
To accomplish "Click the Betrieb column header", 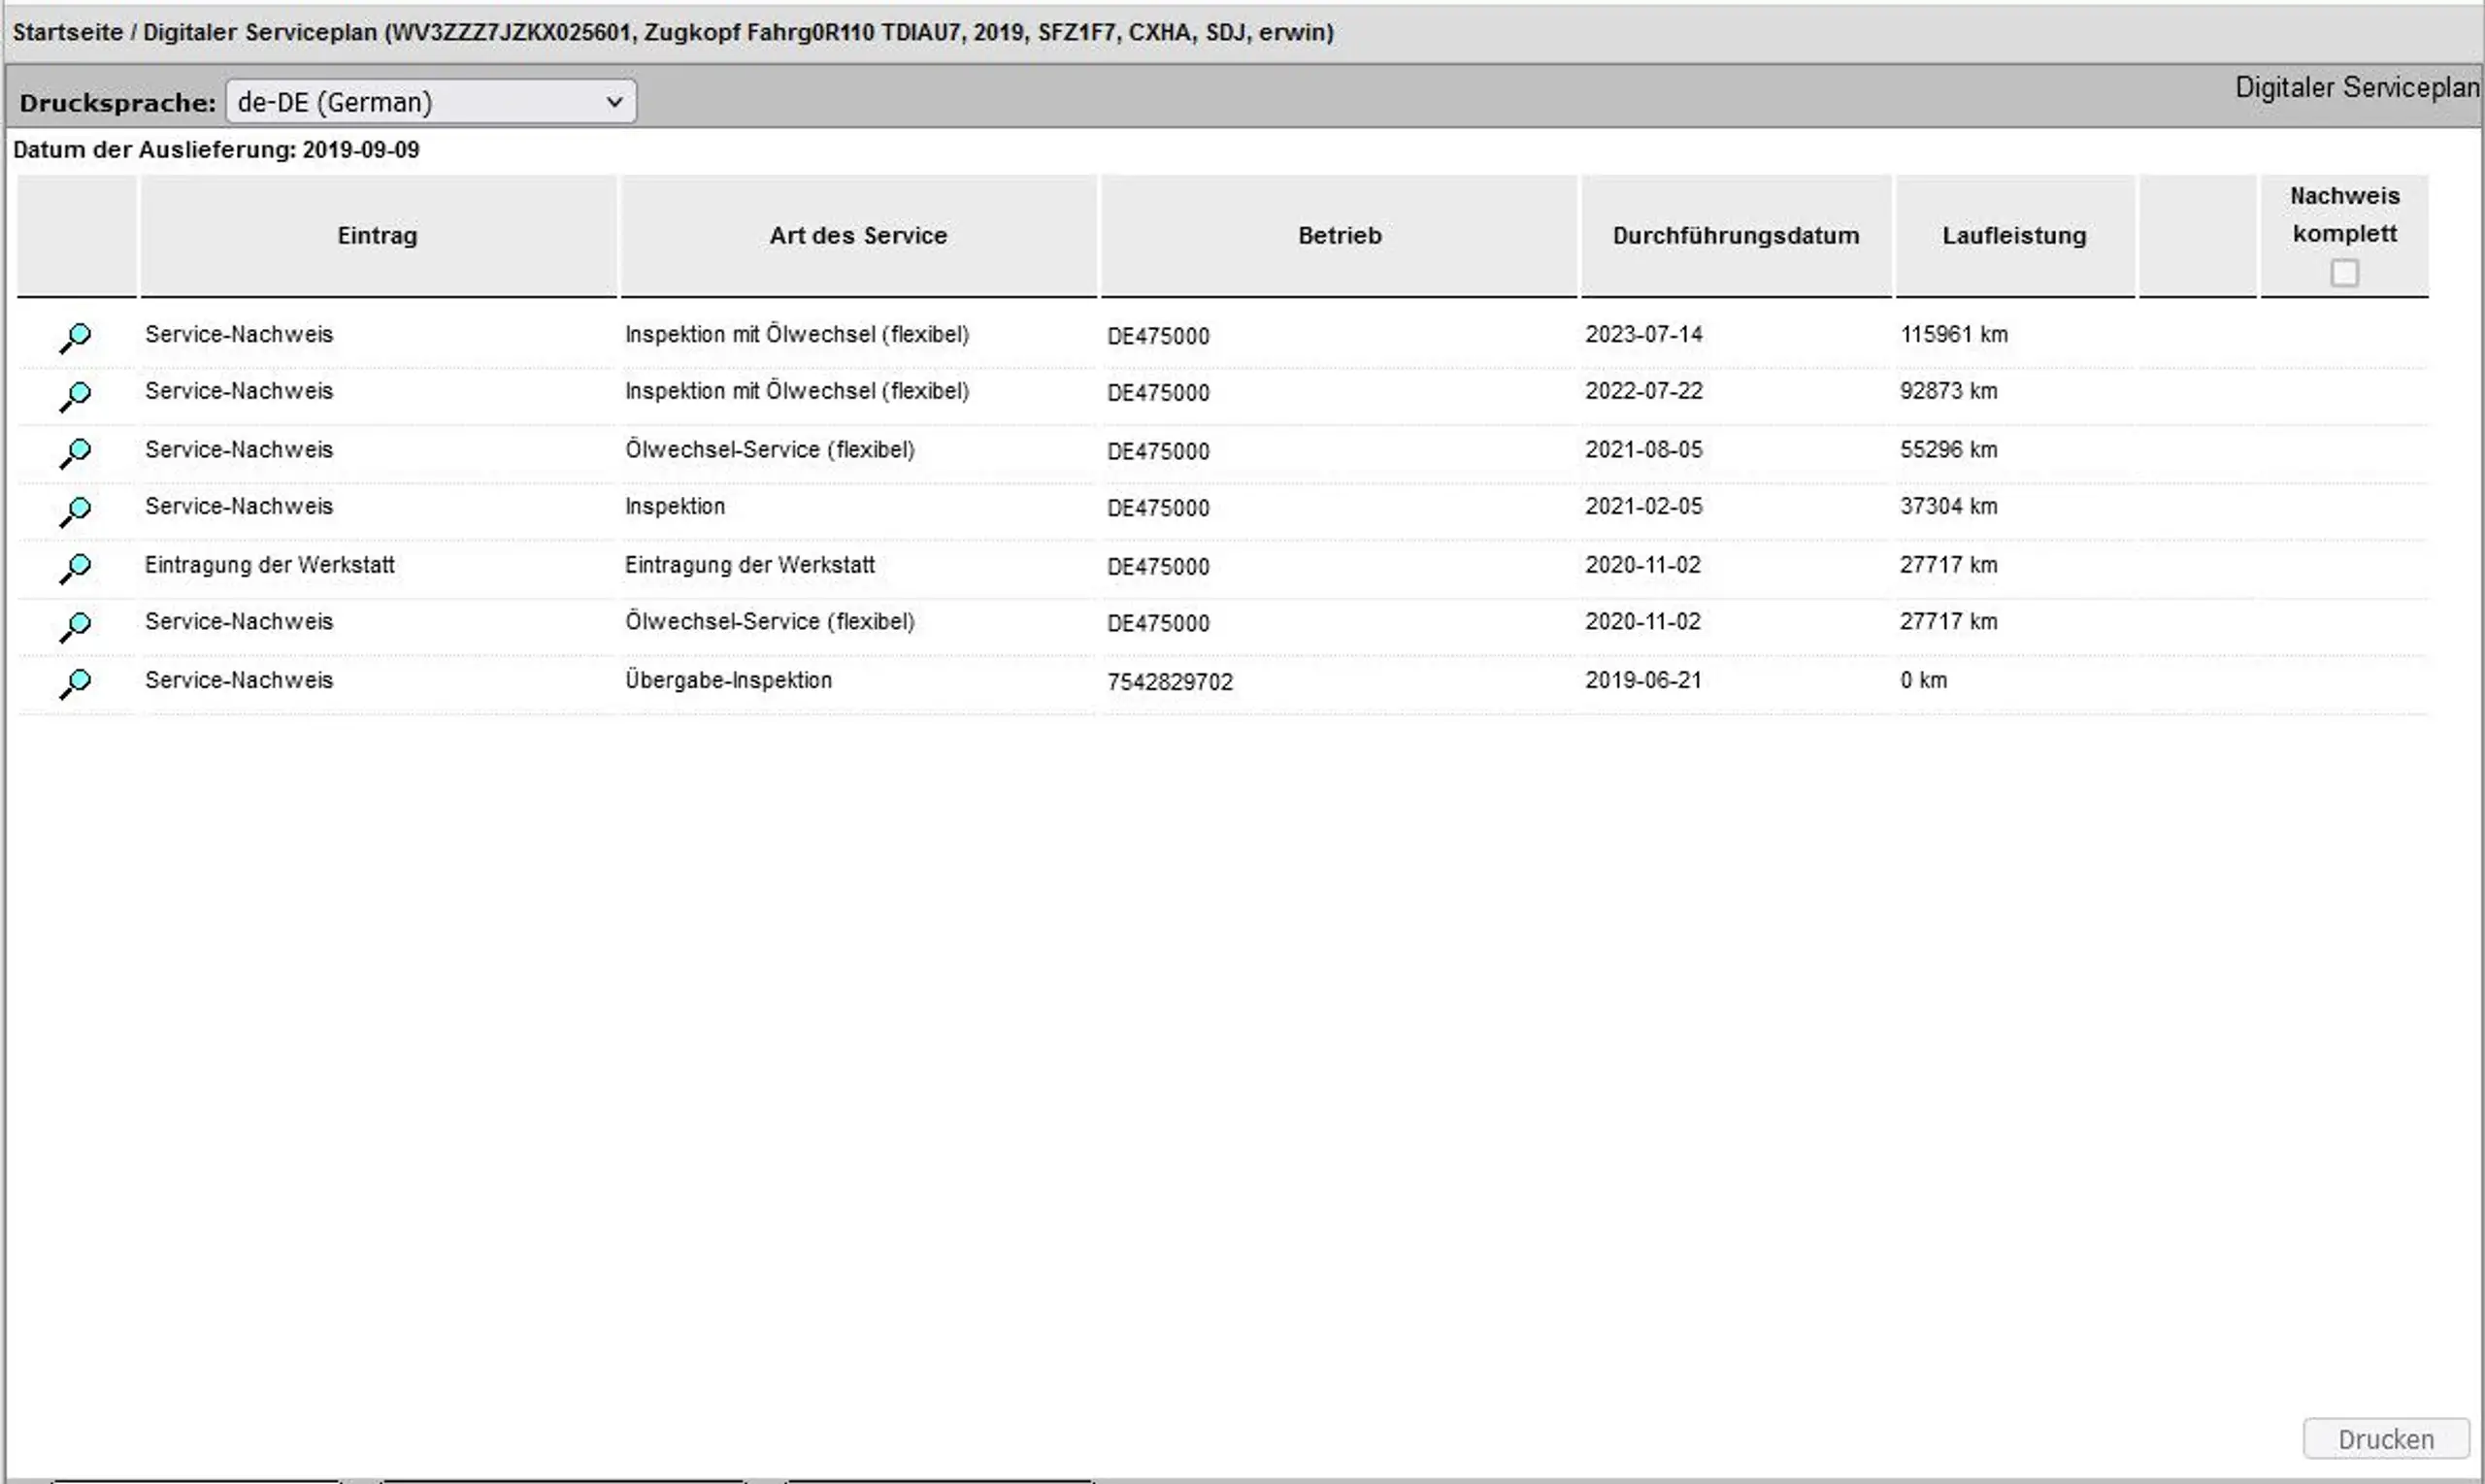I will (x=1339, y=236).
